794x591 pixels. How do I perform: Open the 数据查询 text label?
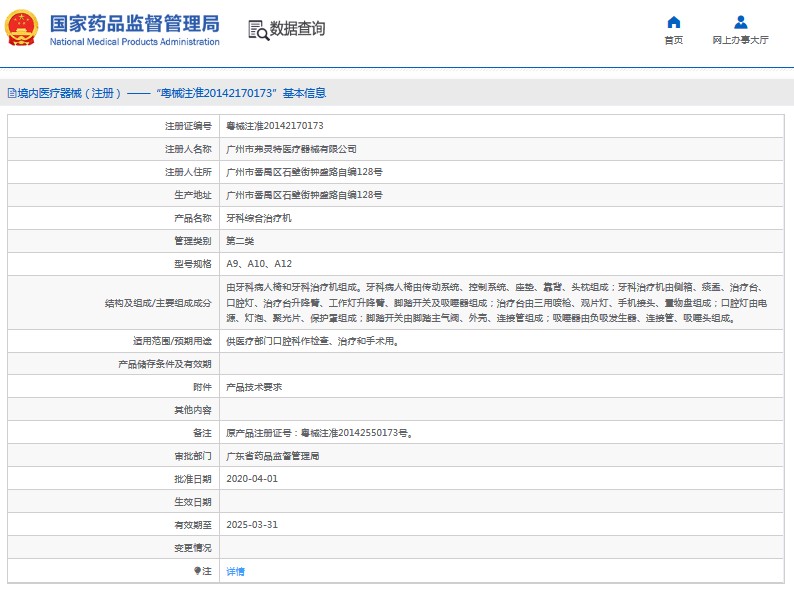pyautogui.click(x=297, y=29)
